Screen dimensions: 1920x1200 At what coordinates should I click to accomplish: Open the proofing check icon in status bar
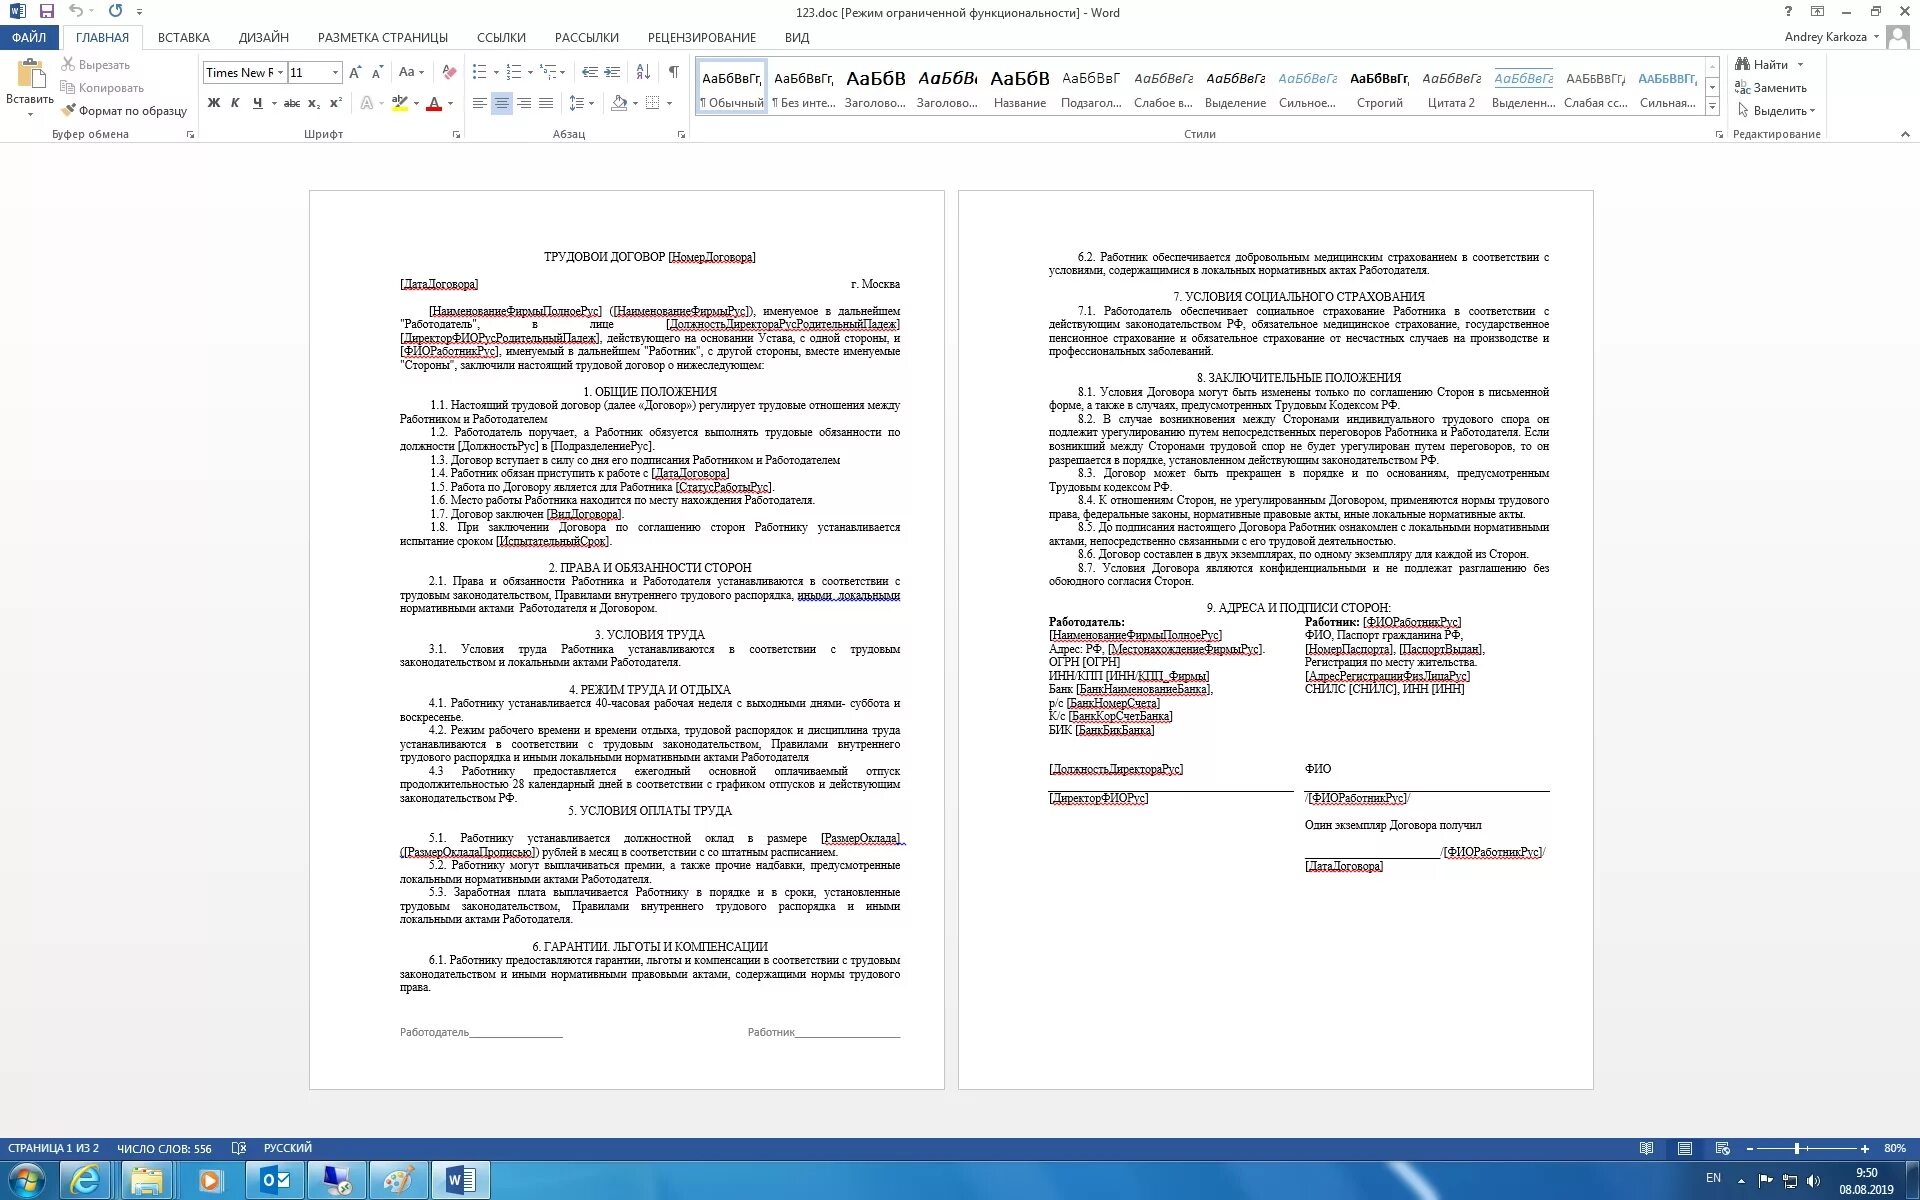[238, 1148]
